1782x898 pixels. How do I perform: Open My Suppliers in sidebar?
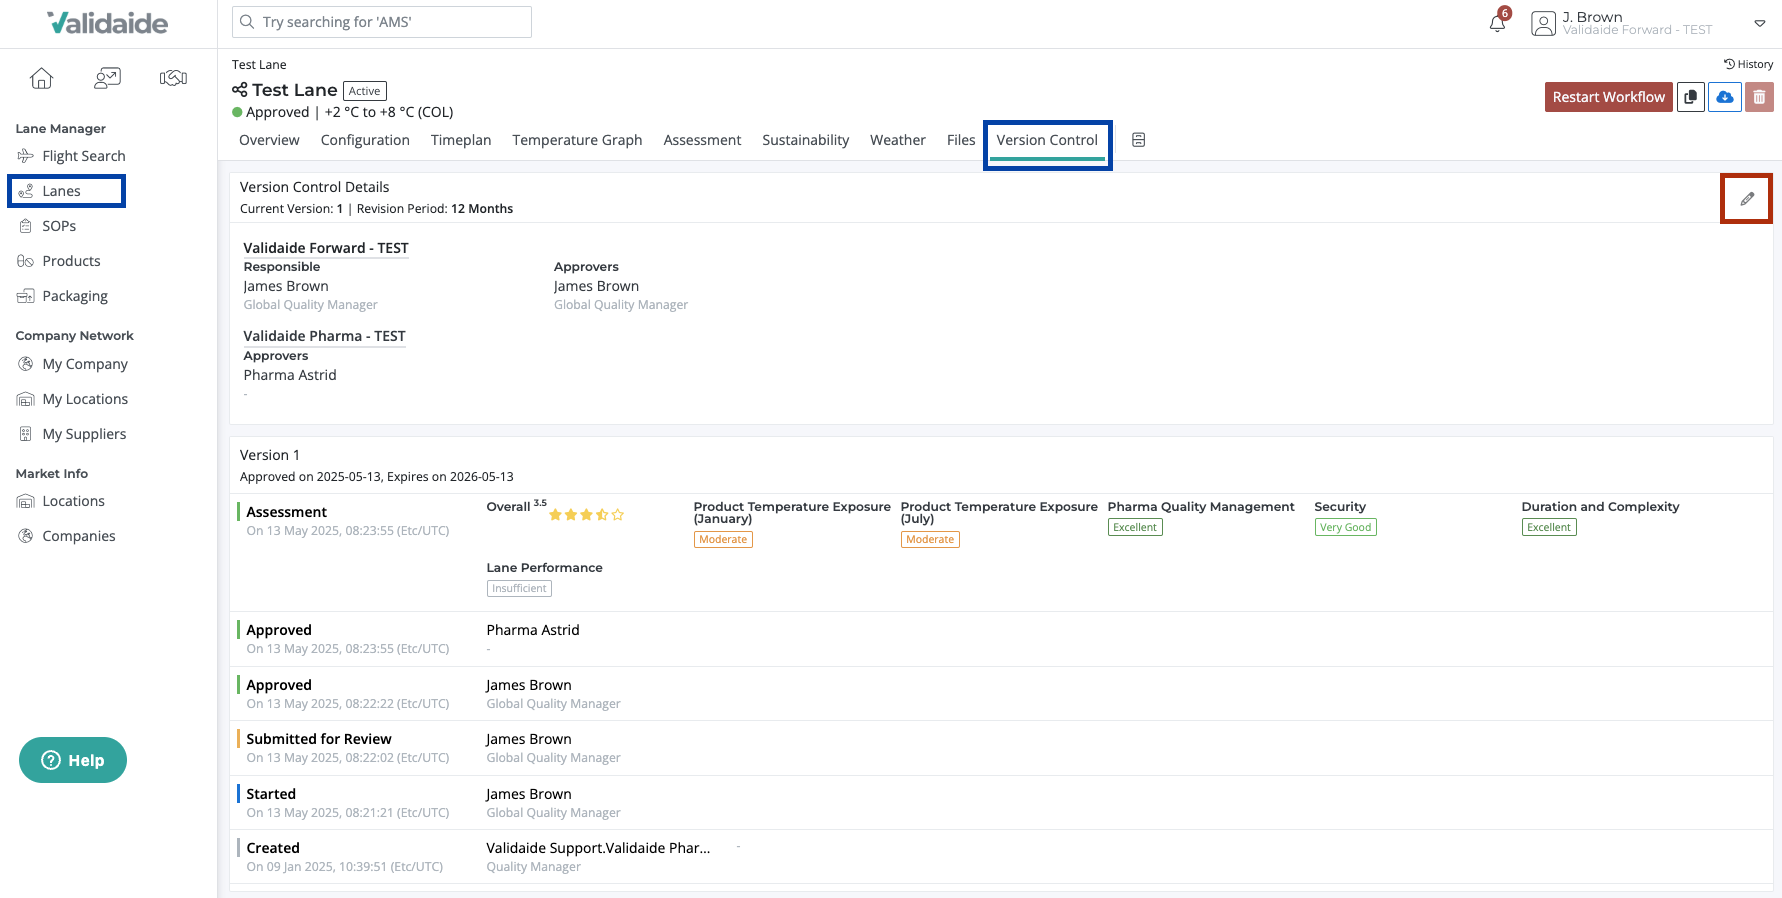(84, 434)
